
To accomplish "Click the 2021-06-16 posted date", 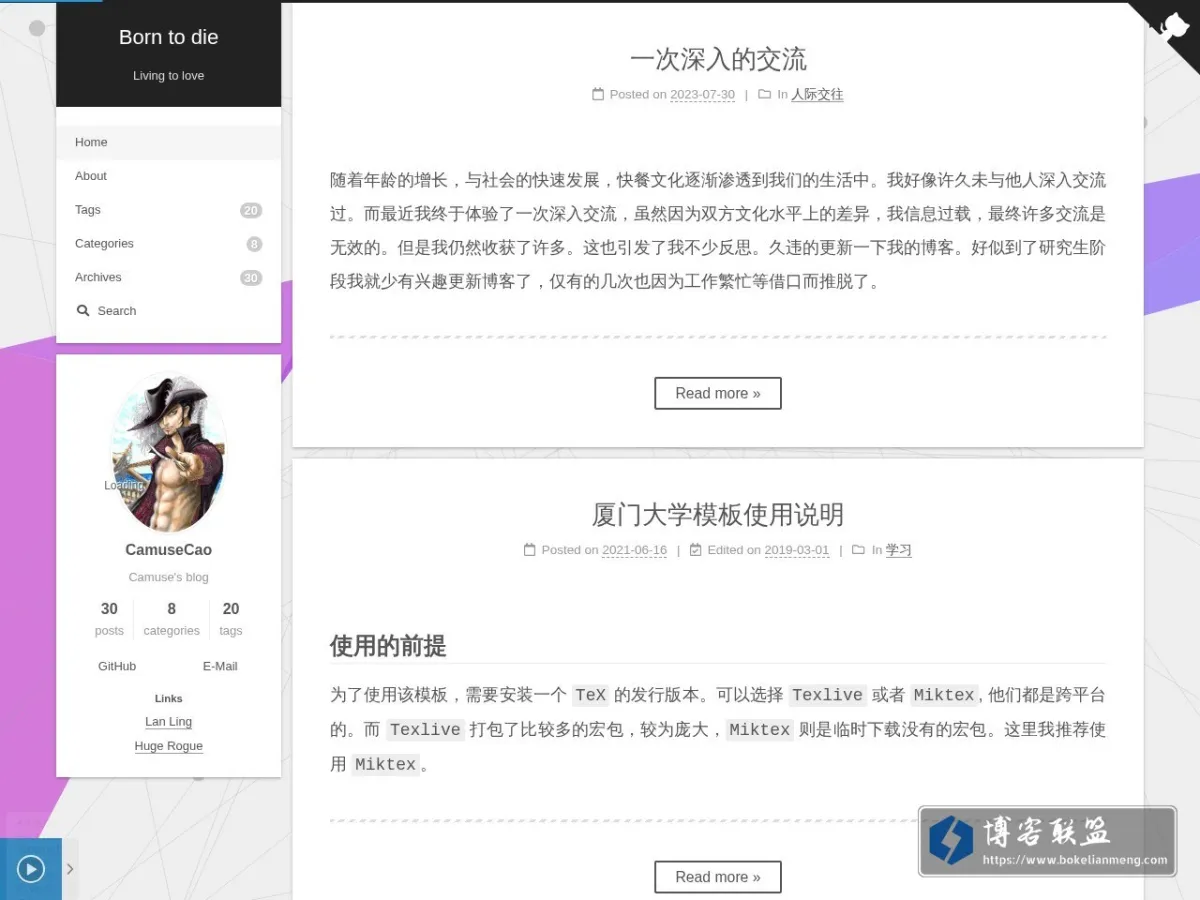I will point(634,550).
